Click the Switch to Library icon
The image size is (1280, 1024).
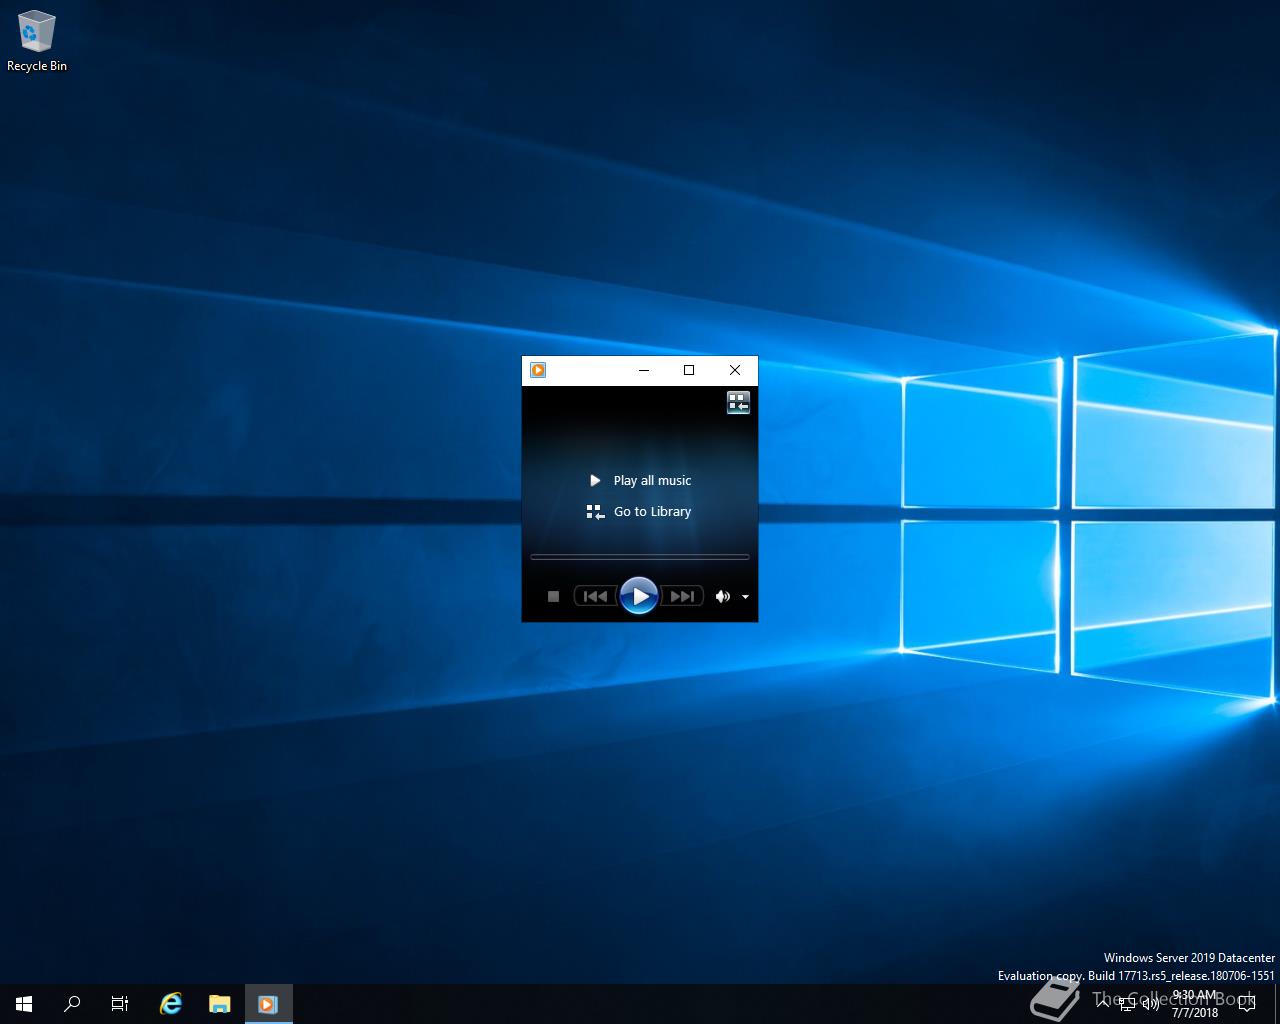click(x=738, y=402)
